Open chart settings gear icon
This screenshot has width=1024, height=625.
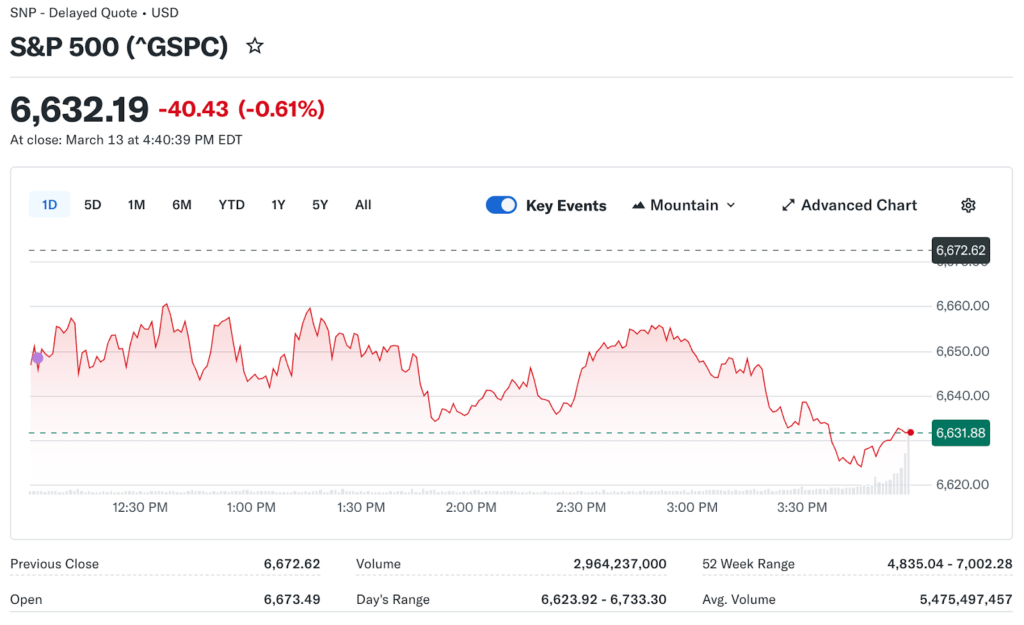click(967, 205)
